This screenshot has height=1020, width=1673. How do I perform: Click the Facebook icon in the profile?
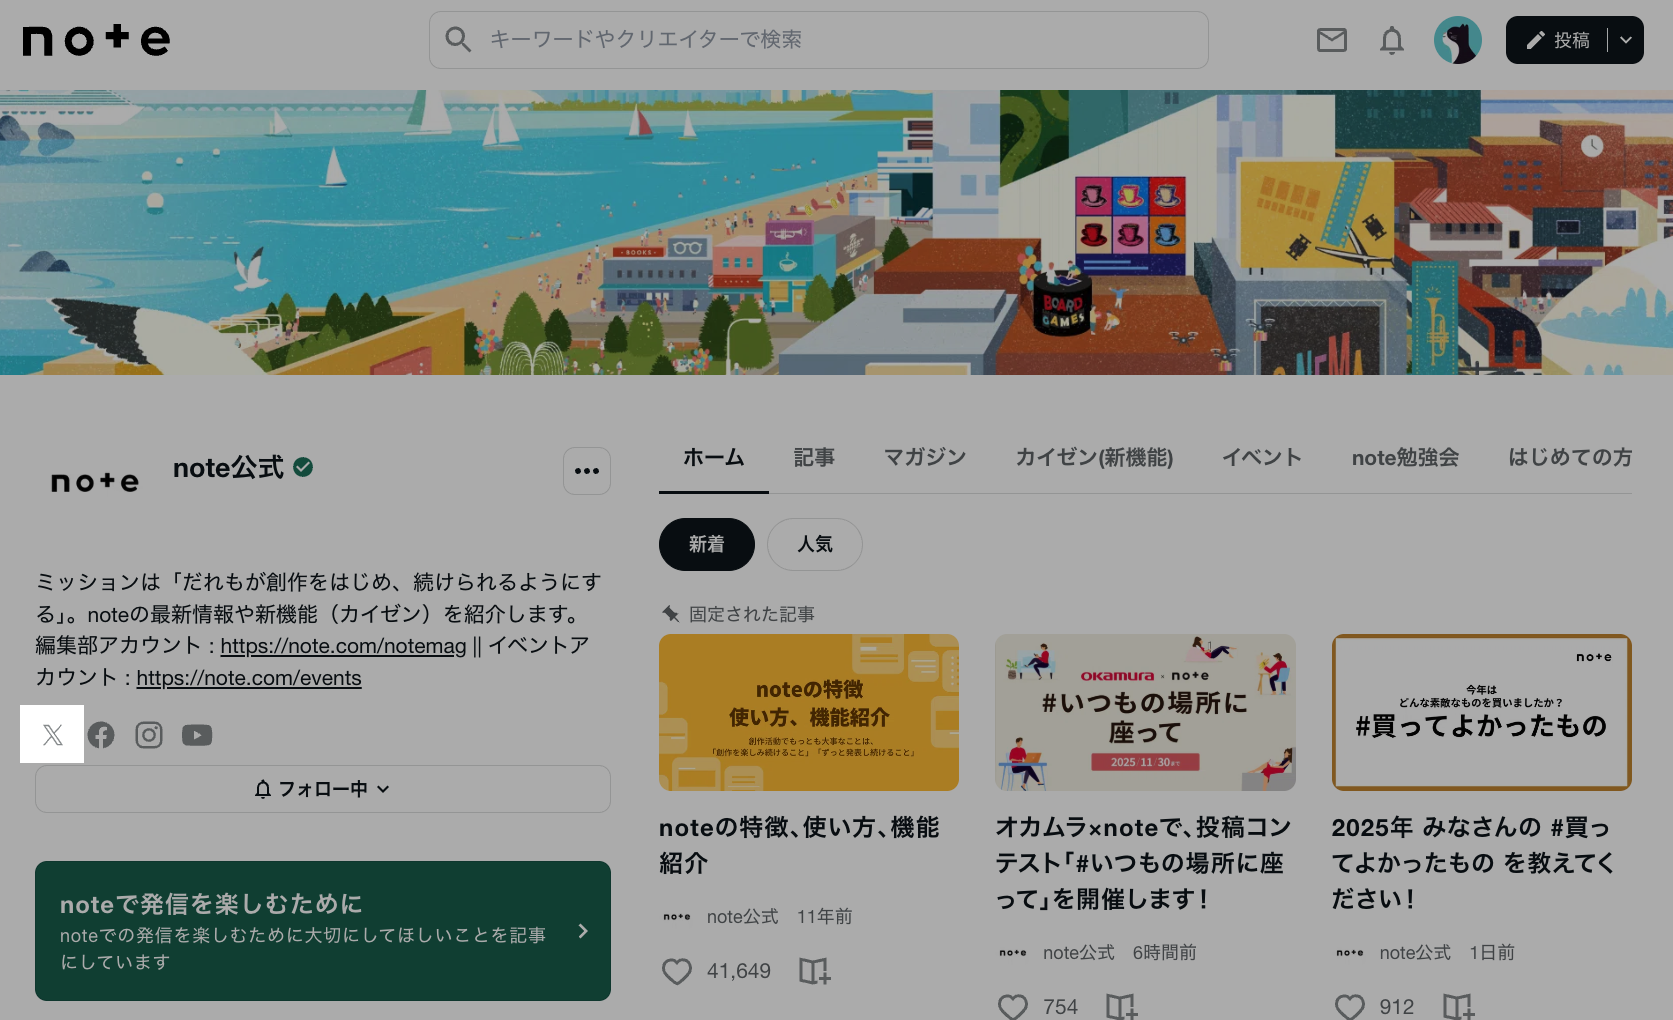[x=100, y=734]
